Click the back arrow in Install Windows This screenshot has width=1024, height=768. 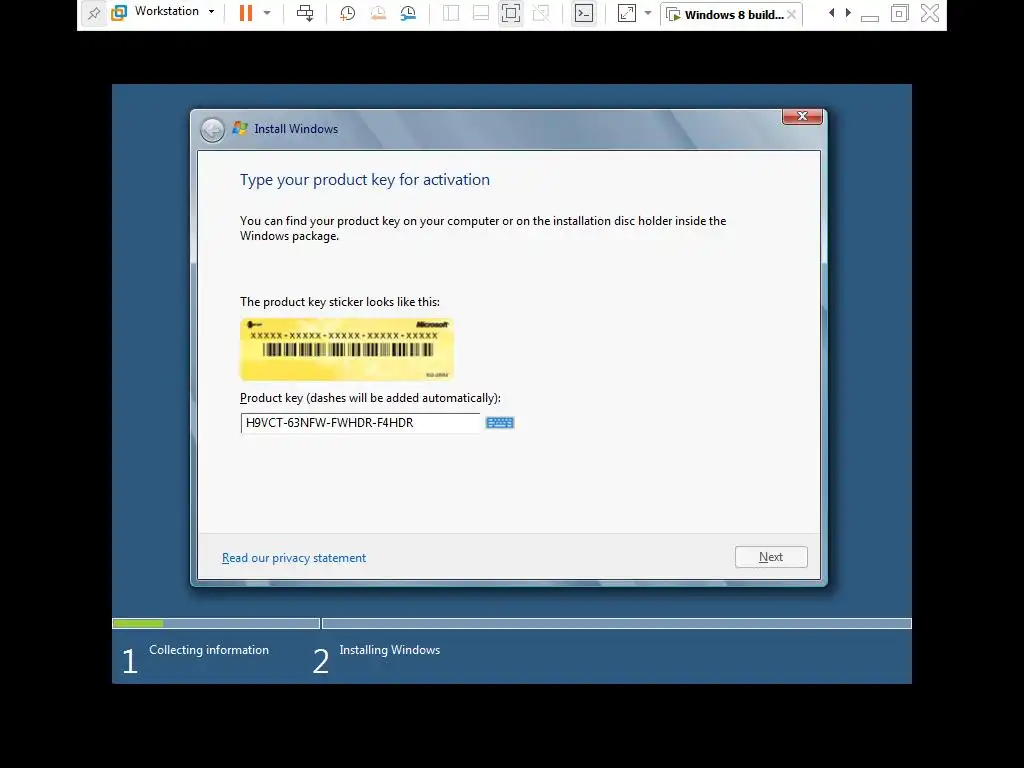[x=212, y=130]
